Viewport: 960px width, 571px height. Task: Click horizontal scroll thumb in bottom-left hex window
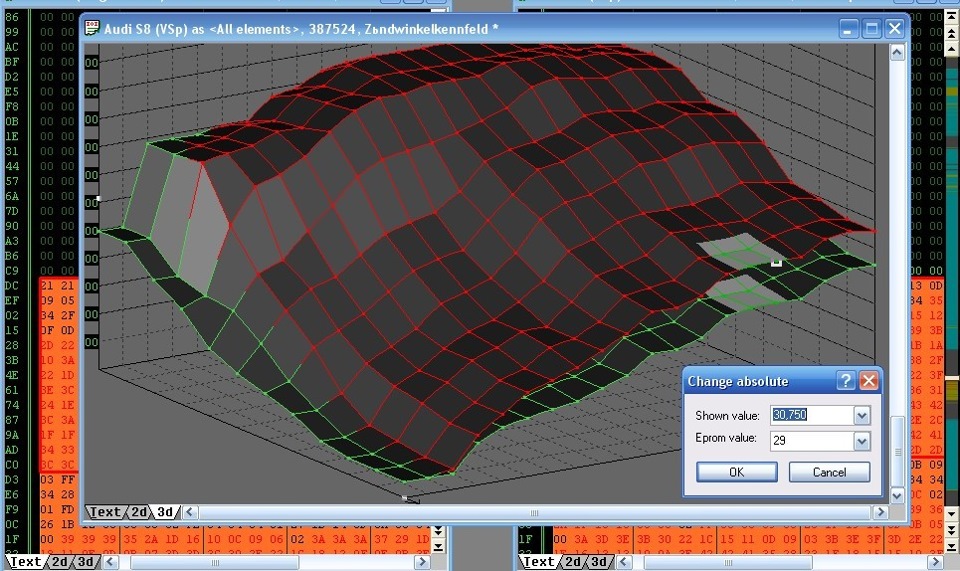click(214, 562)
